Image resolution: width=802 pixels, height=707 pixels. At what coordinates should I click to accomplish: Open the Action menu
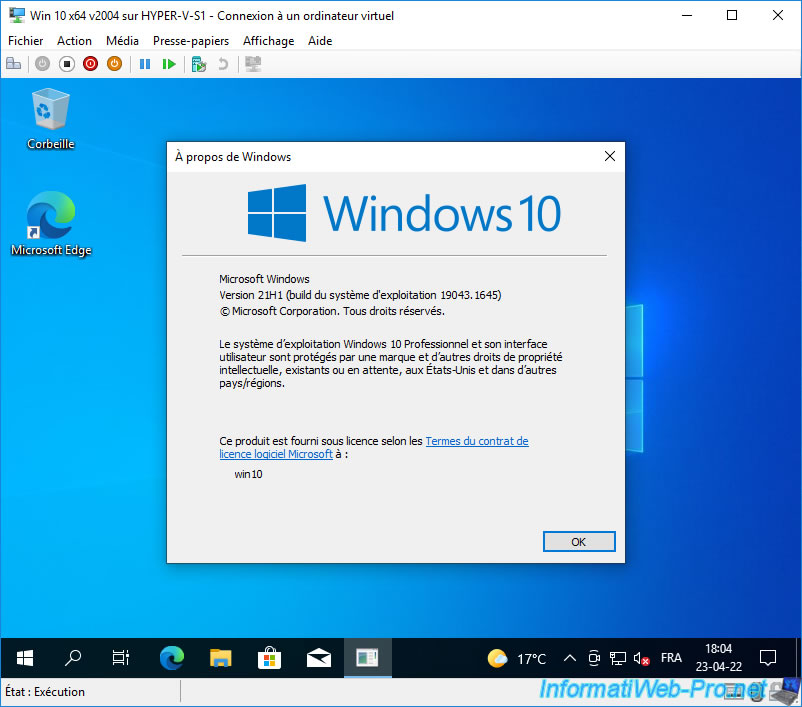coord(74,41)
